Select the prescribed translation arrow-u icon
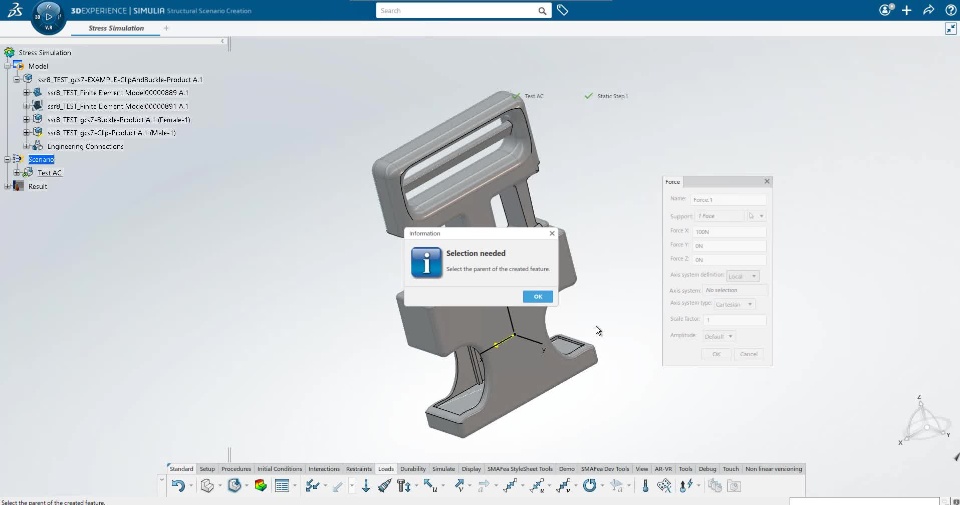Screen dimensions: 960x505 (431, 486)
